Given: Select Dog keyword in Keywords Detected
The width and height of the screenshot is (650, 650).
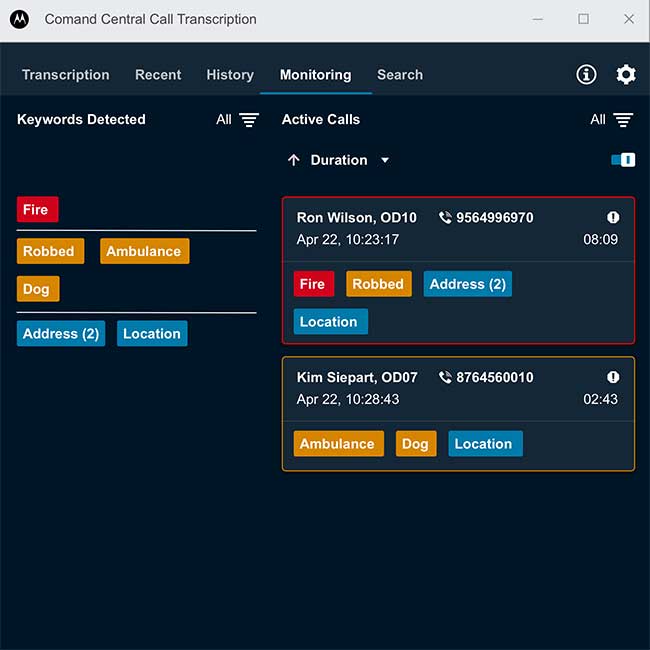Looking at the screenshot, I should [x=38, y=289].
